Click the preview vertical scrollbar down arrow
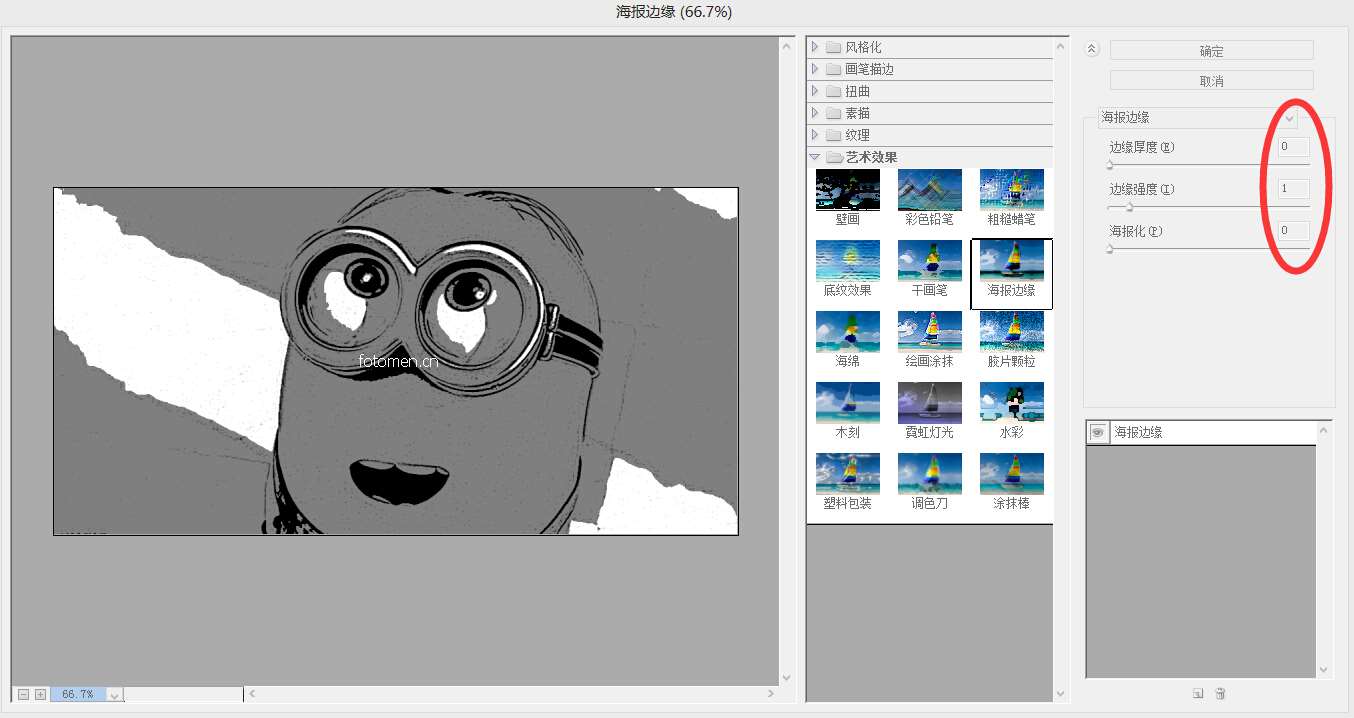The height and width of the screenshot is (718, 1354). [786, 677]
